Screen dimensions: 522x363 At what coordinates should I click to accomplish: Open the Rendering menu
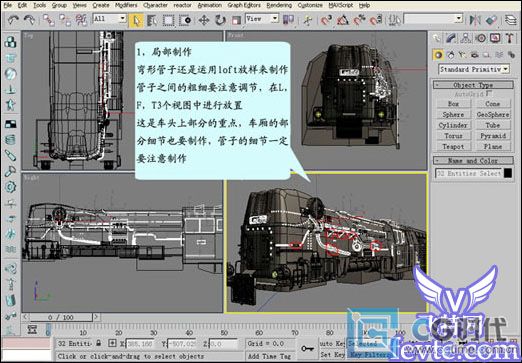tap(279, 5)
